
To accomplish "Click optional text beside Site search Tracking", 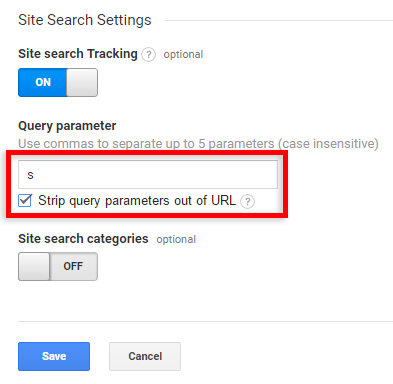I will click(183, 54).
